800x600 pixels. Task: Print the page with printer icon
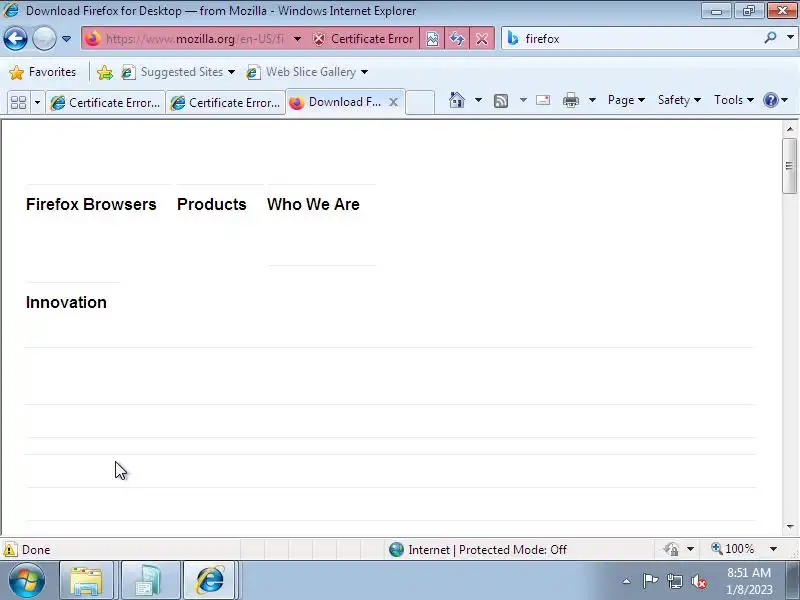(570, 100)
